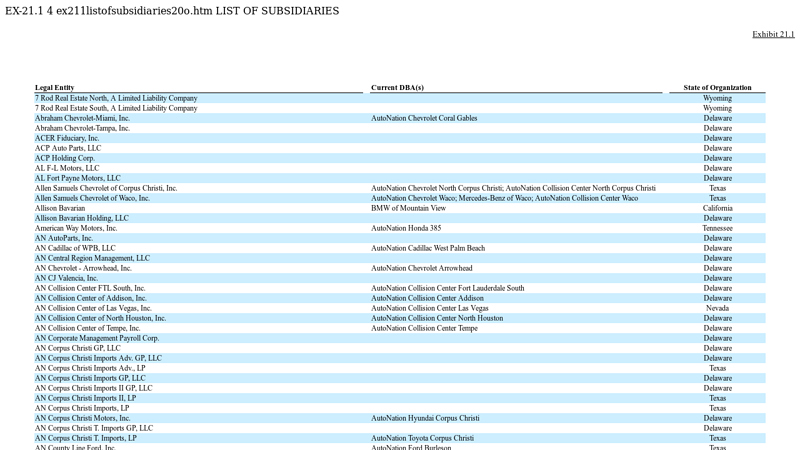The height and width of the screenshot is (450, 800).
Task: Select Abraham Chevrolet-Miami, Inc. entity
Action: (x=82, y=118)
